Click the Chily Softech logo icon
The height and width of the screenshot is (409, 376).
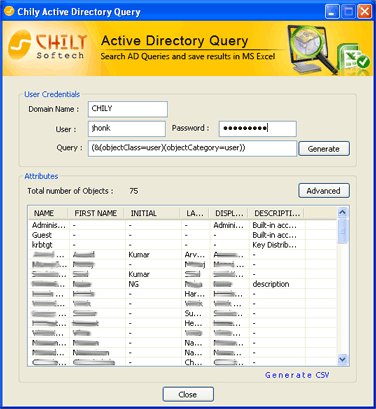(20, 45)
